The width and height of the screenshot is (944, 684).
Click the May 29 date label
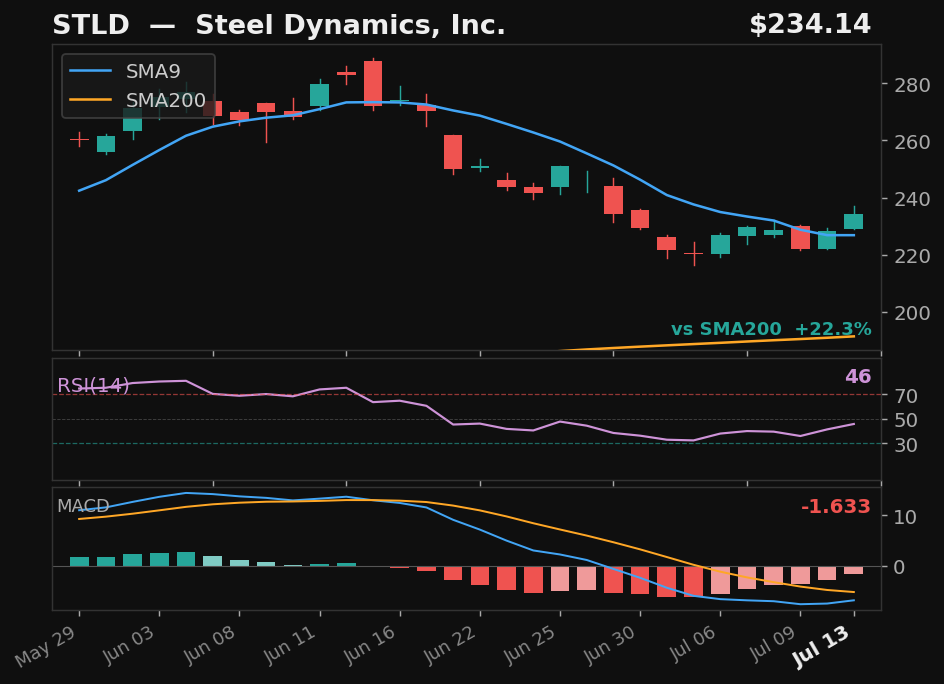tap(47, 645)
